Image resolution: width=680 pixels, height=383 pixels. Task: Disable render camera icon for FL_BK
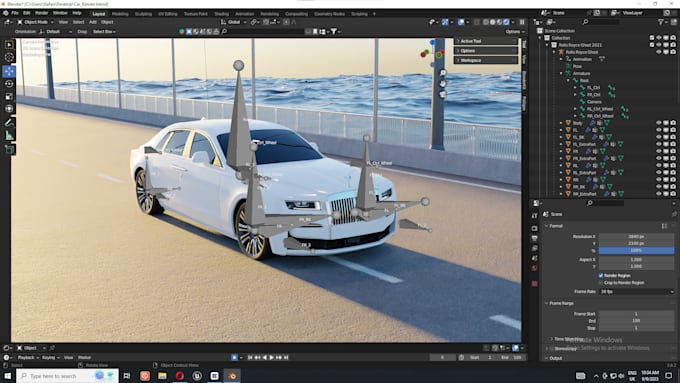click(x=673, y=137)
